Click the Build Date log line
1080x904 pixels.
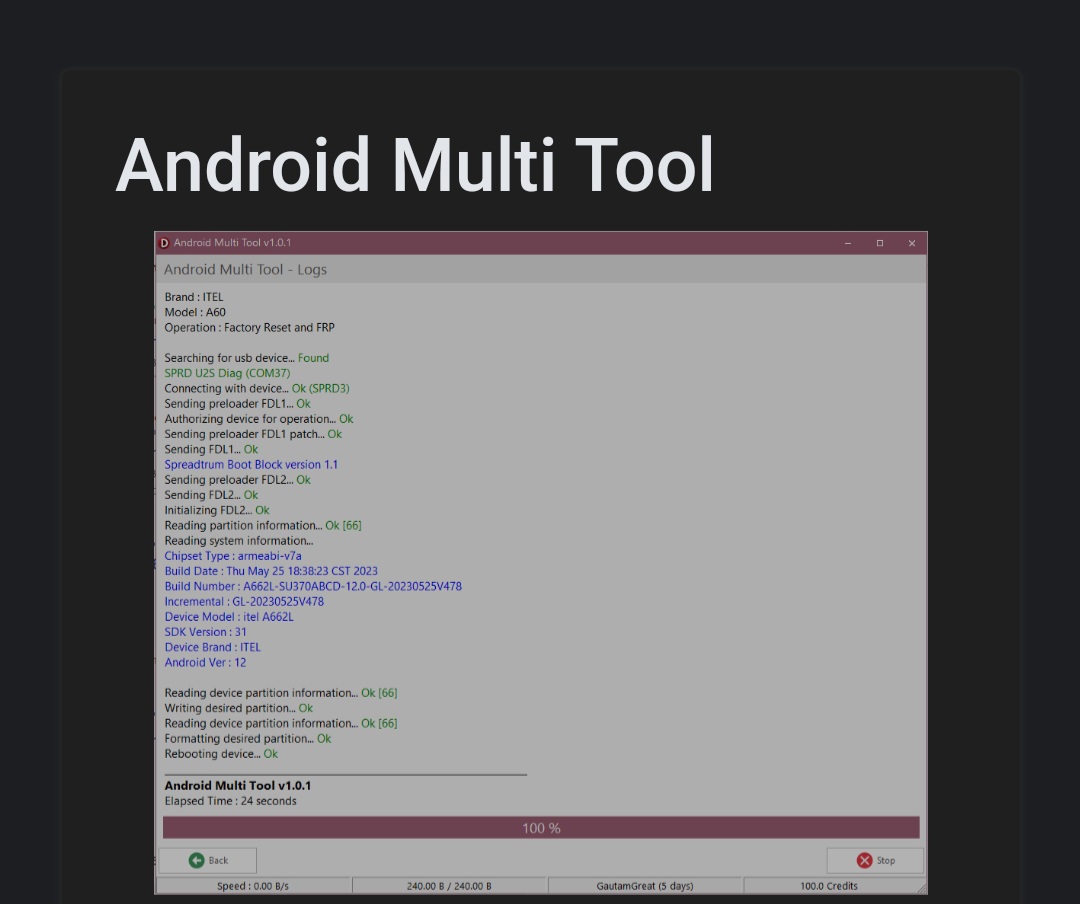(271, 571)
